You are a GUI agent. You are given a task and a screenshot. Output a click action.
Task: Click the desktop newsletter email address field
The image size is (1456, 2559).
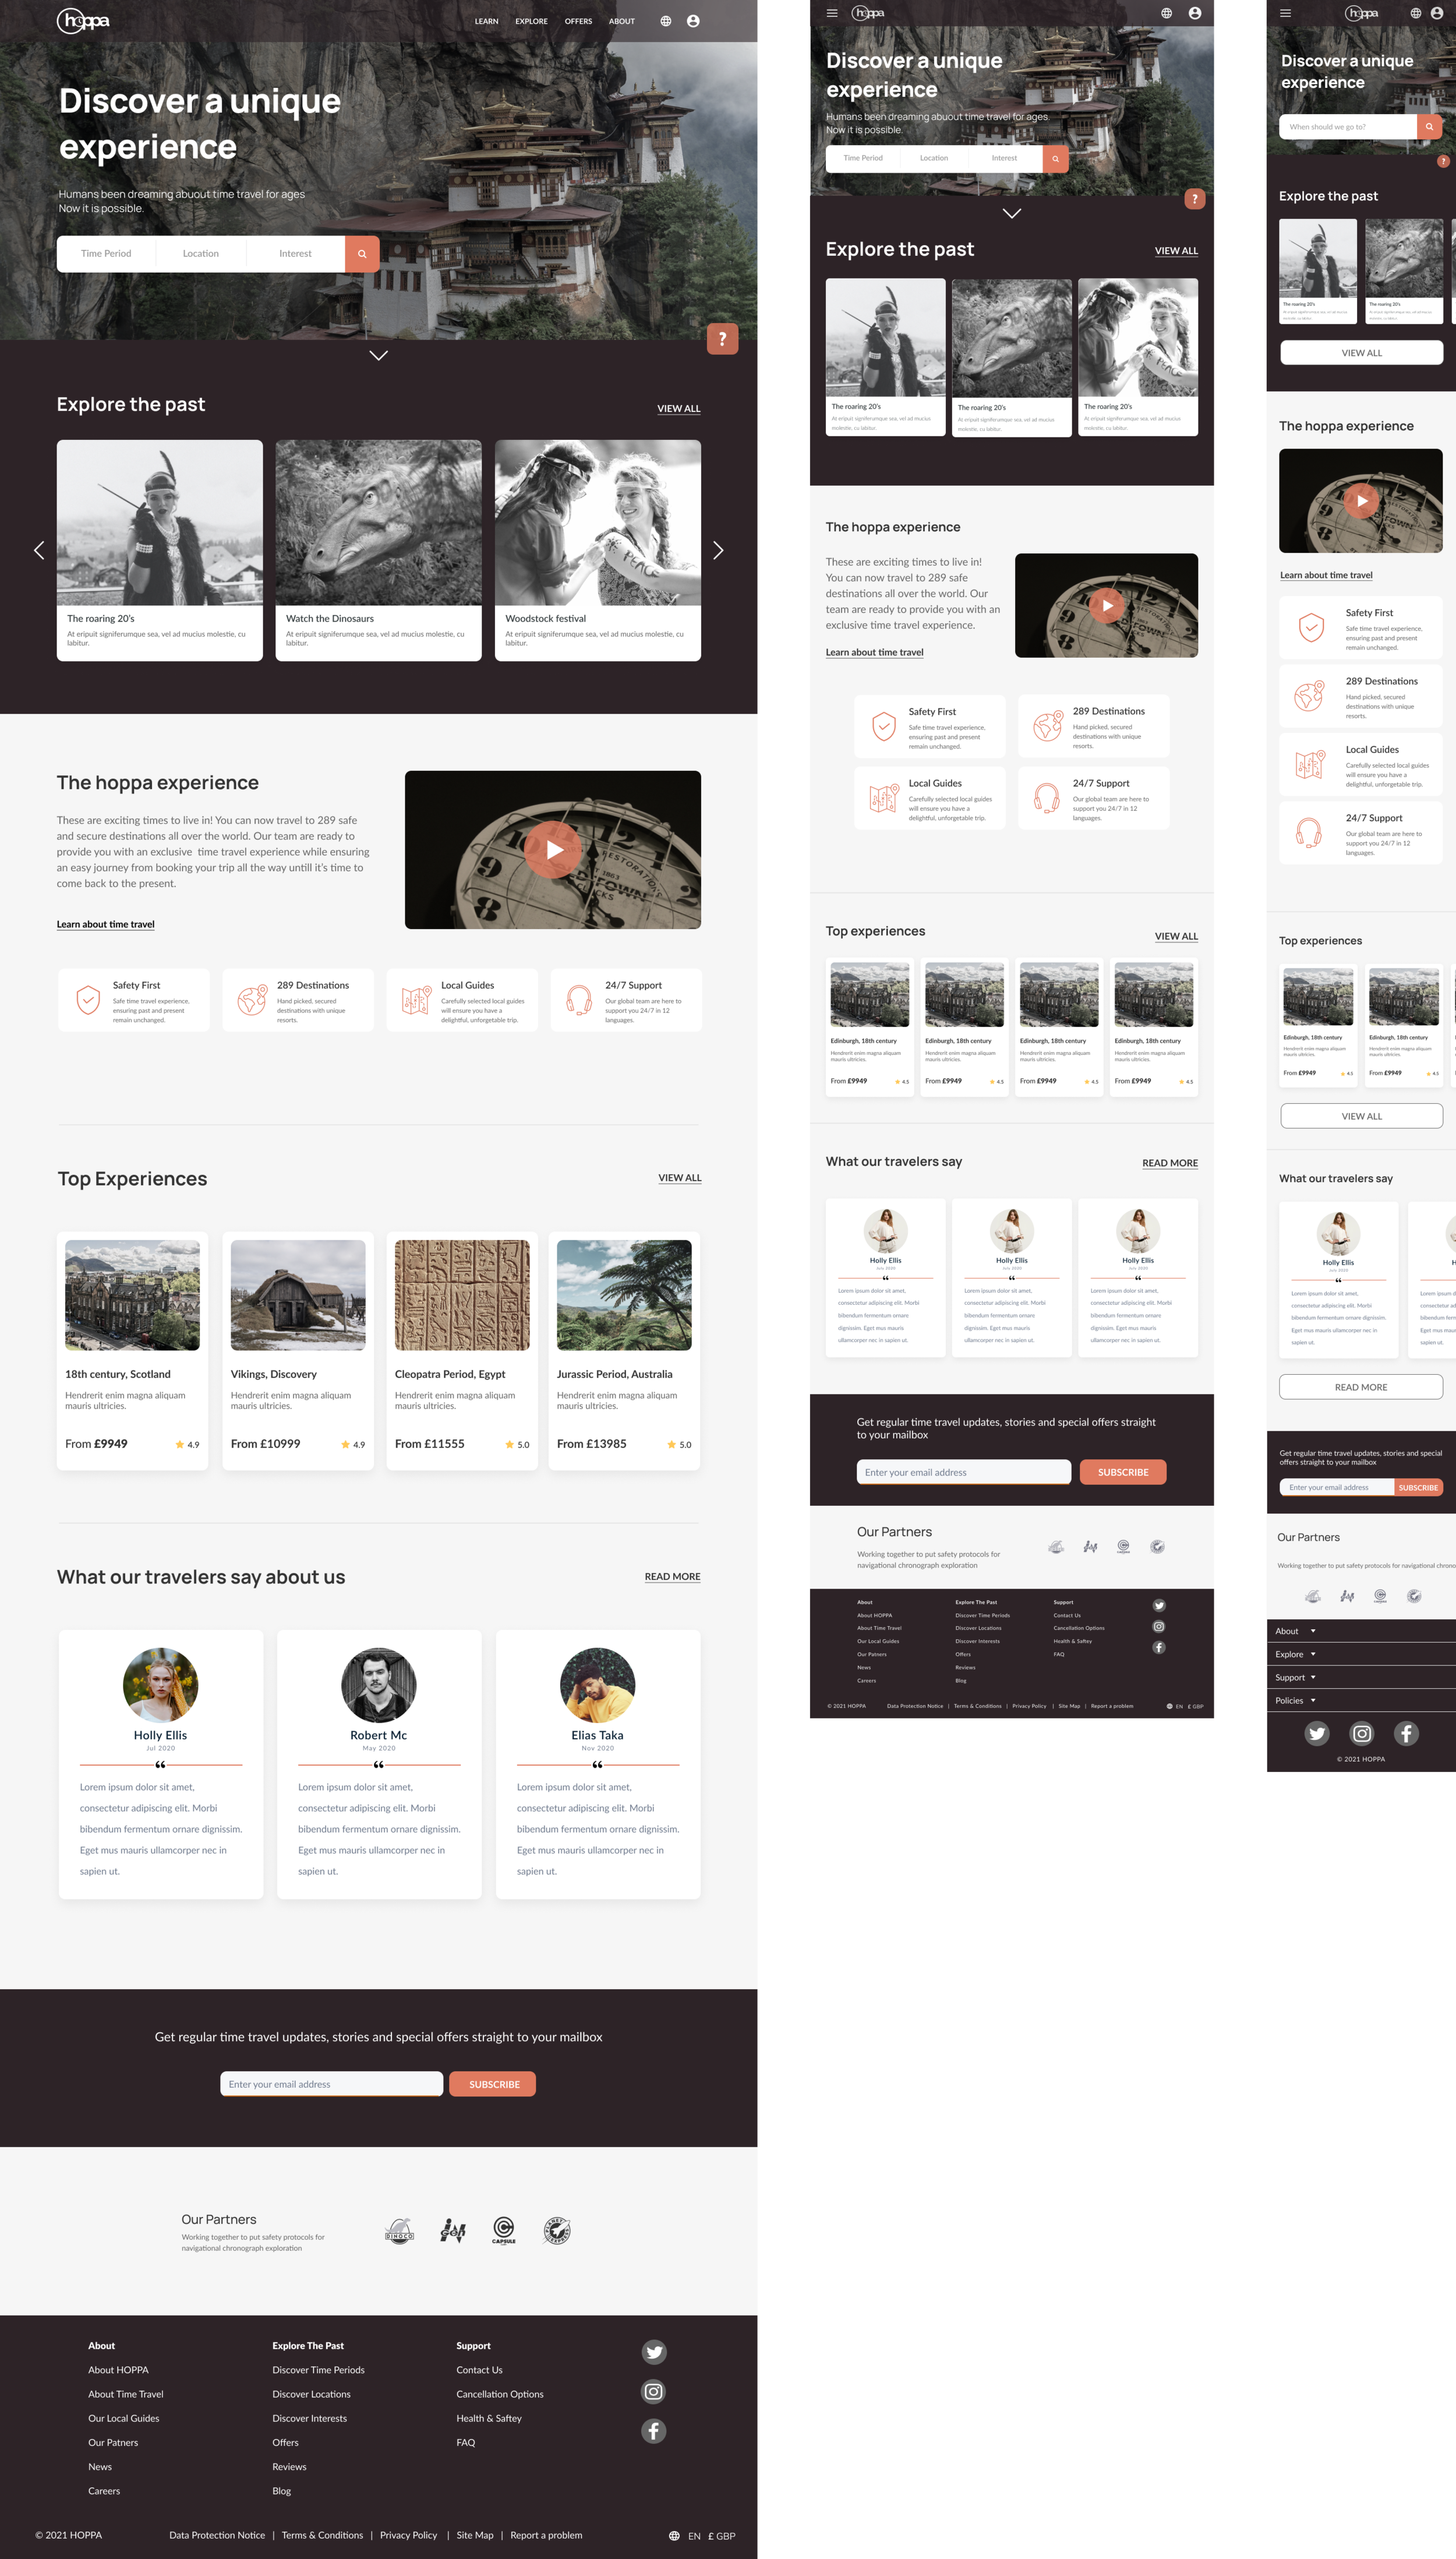331,2084
